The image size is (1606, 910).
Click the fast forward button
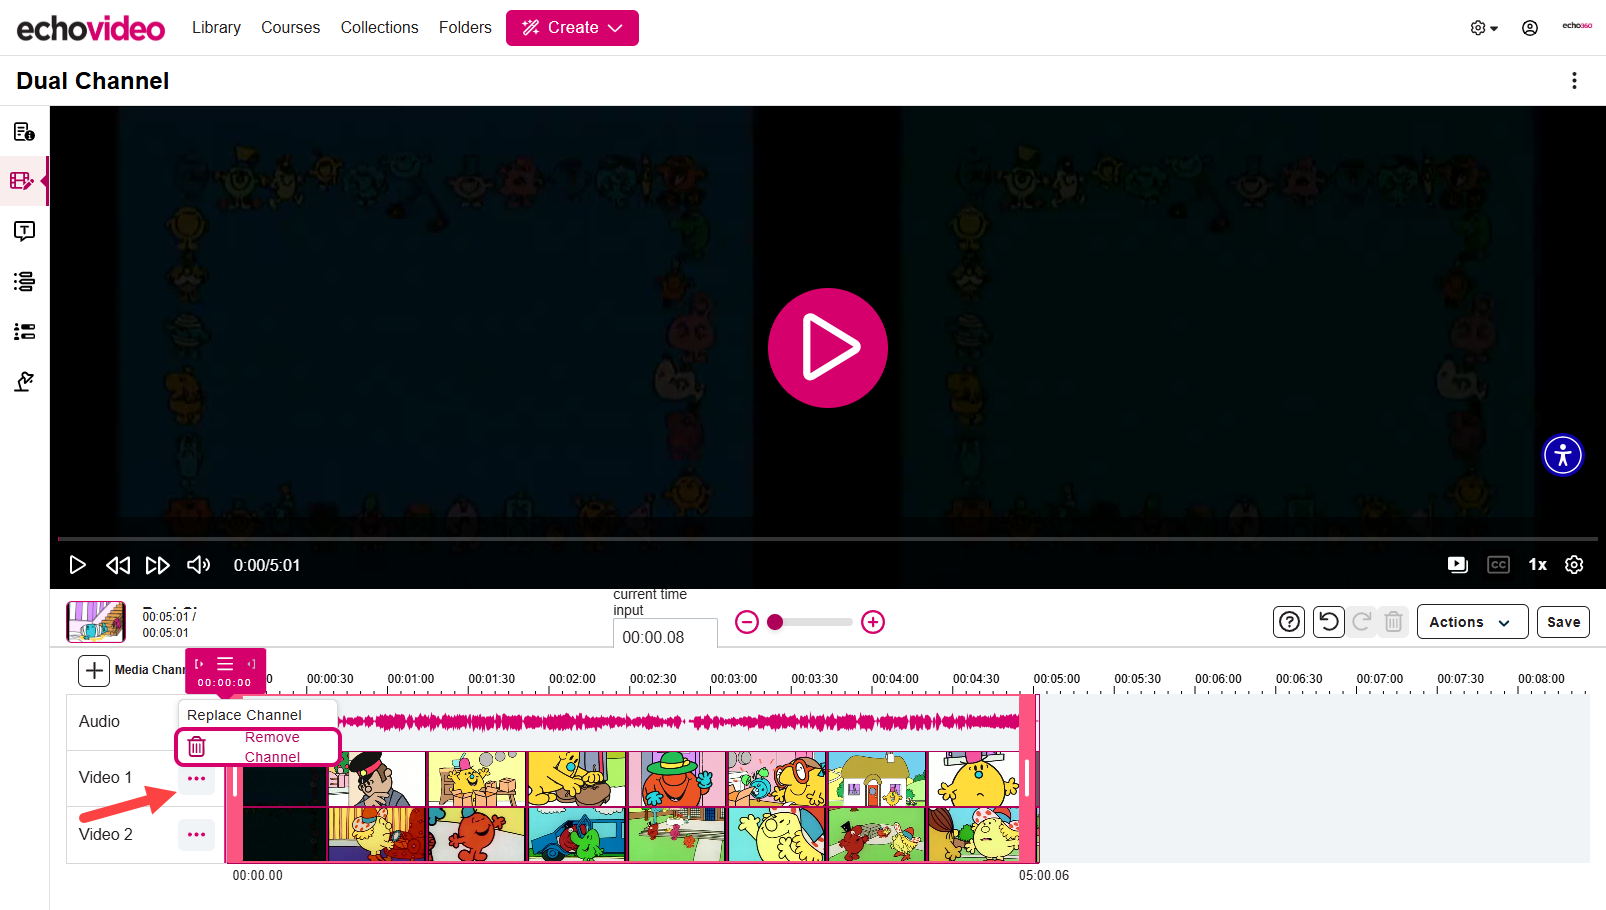157,565
